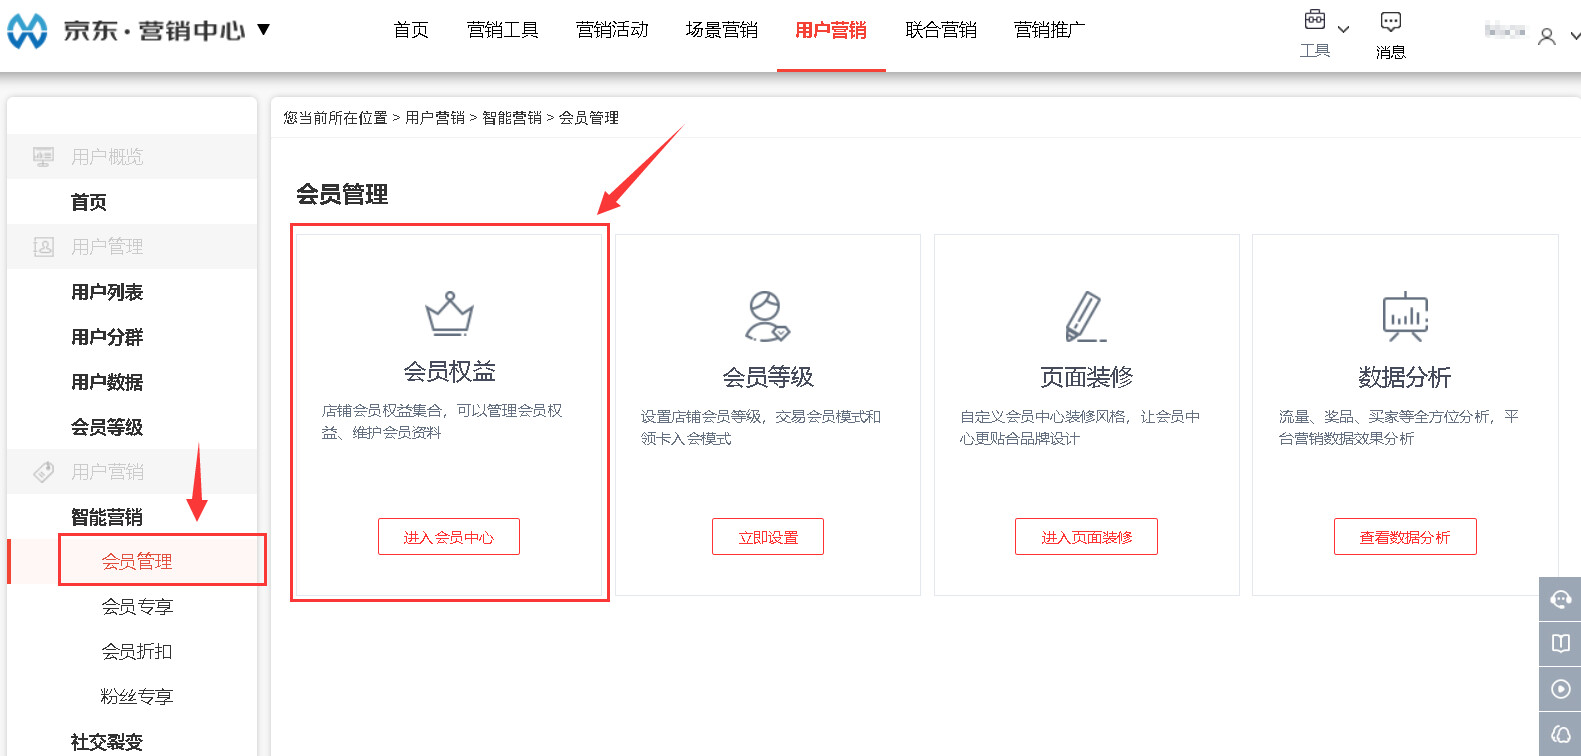The image size is (1581, 756).
Task: Click the 用户营销 tag icon in sidebar
Action: coord(43,472)
